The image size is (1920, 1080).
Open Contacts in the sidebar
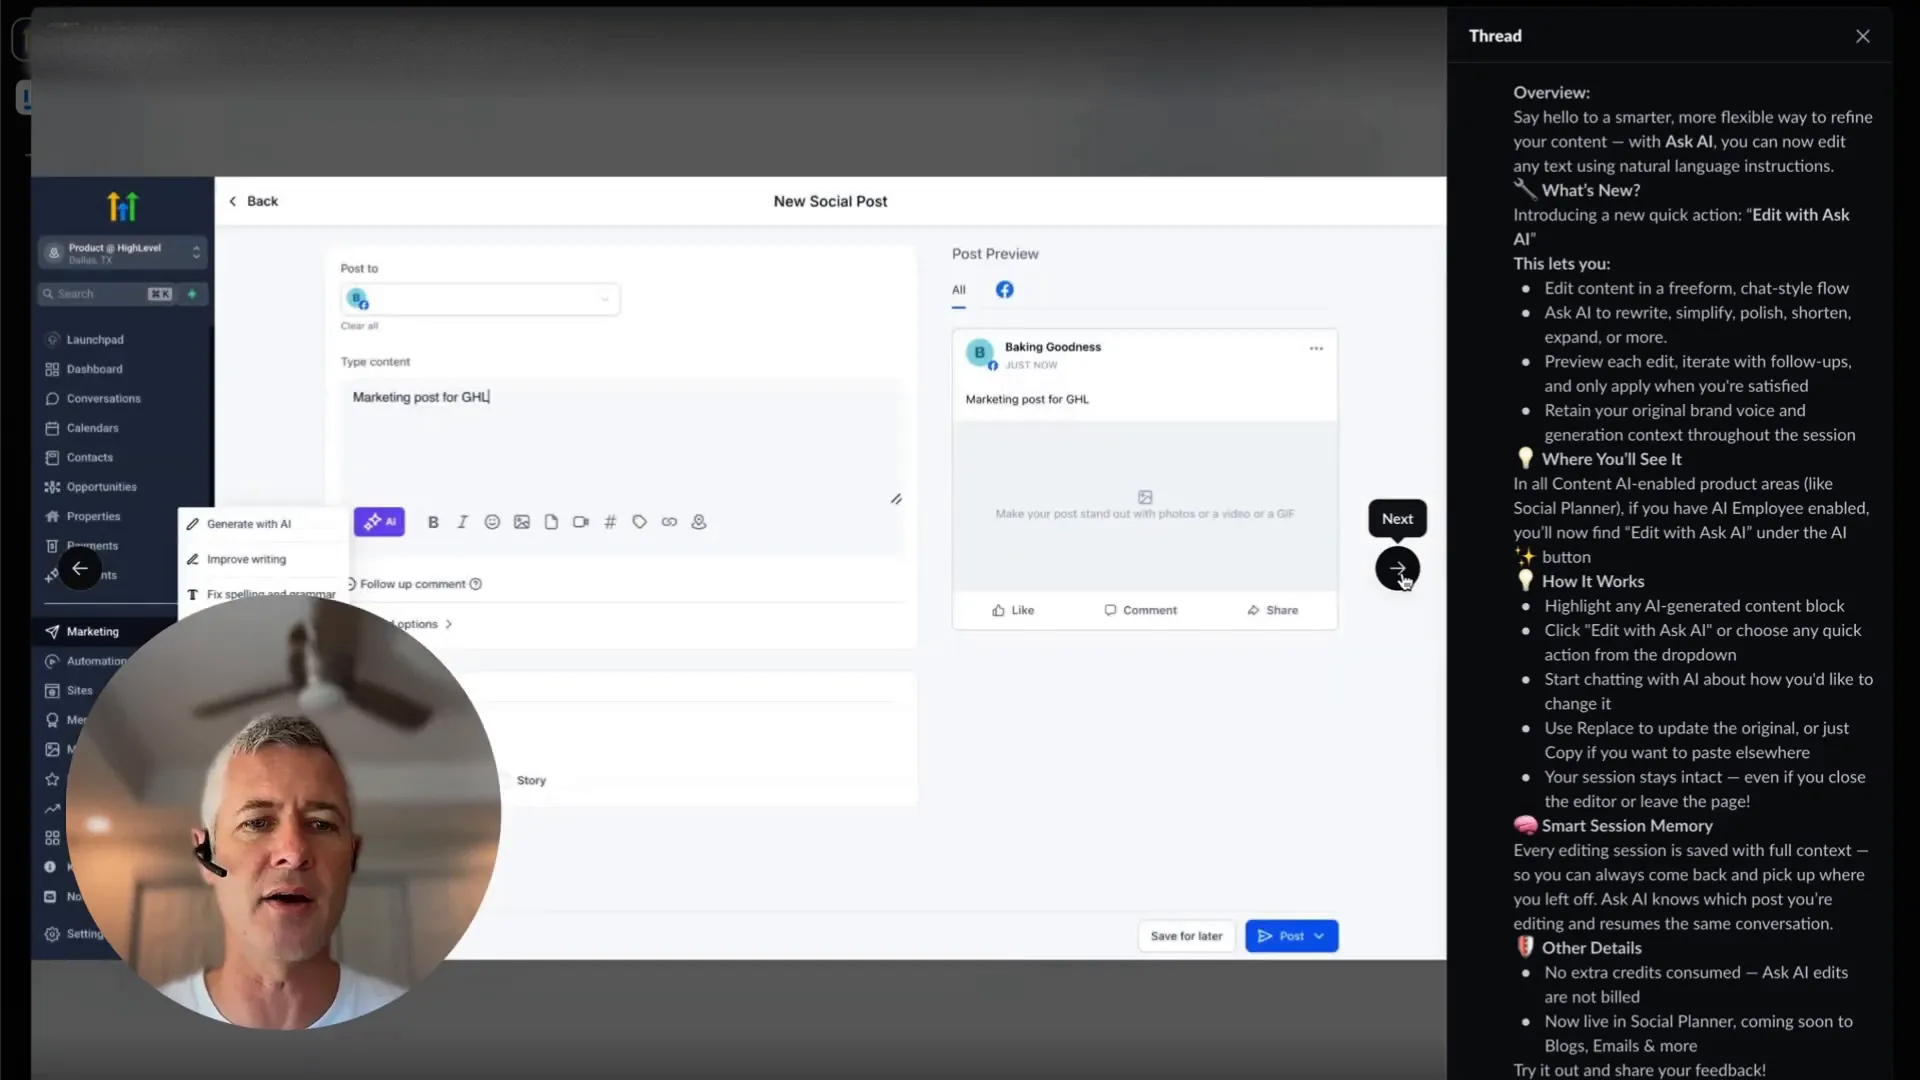click(89, 458)
